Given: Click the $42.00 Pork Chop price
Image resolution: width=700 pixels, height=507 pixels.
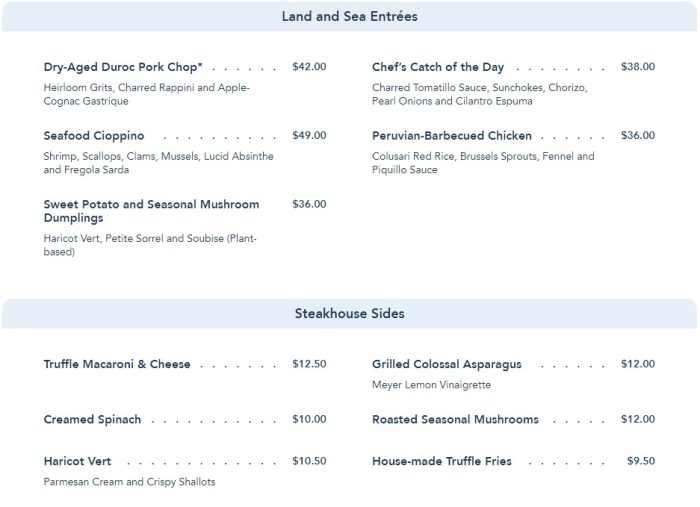Looking at the screenshot, I should (x=309, y=67).
